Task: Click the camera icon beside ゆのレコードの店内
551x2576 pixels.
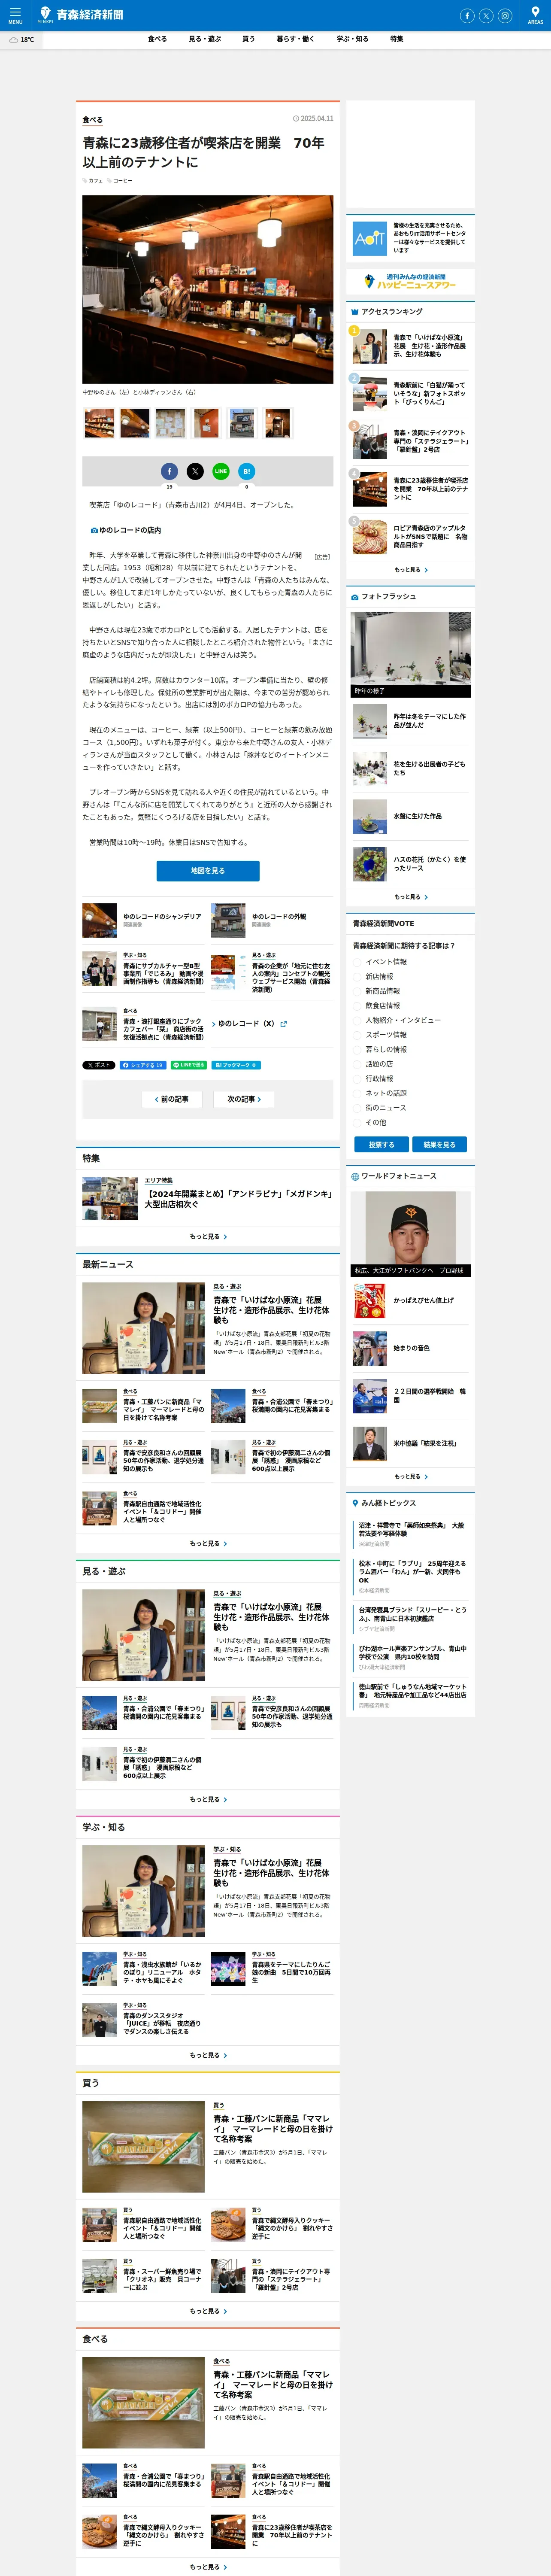Action: (94, 530)
